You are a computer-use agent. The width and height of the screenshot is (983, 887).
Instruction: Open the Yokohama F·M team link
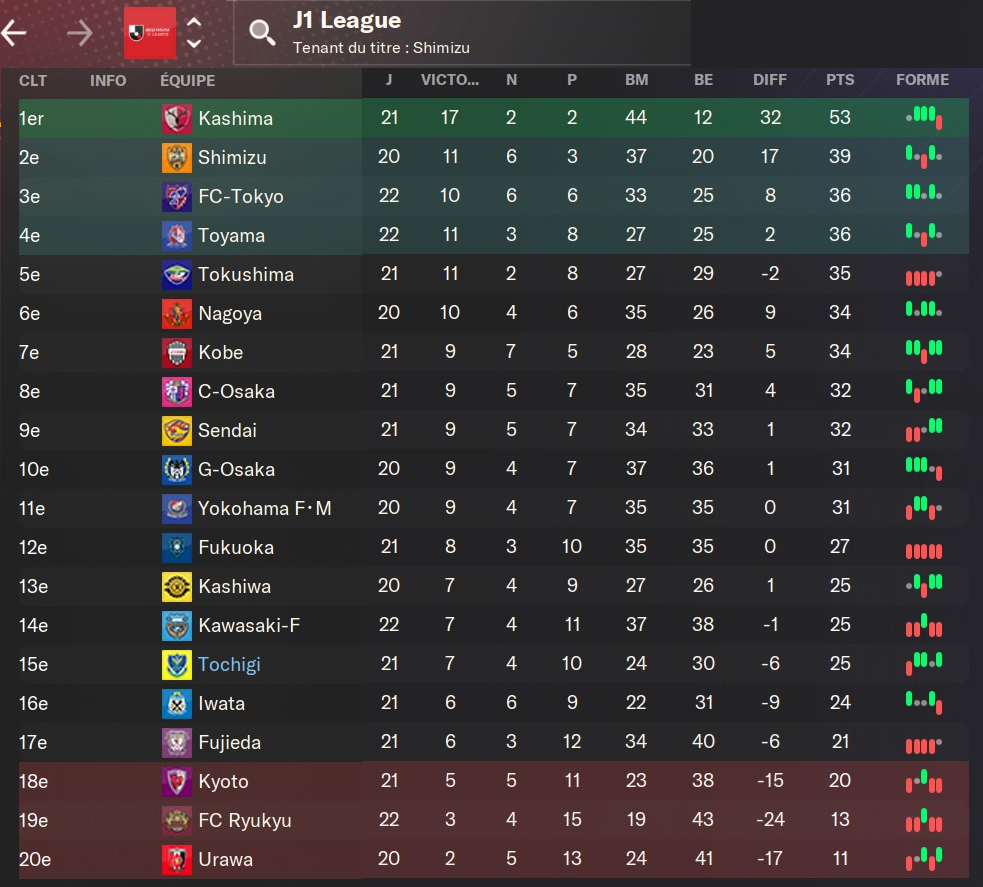click(264, 509)
